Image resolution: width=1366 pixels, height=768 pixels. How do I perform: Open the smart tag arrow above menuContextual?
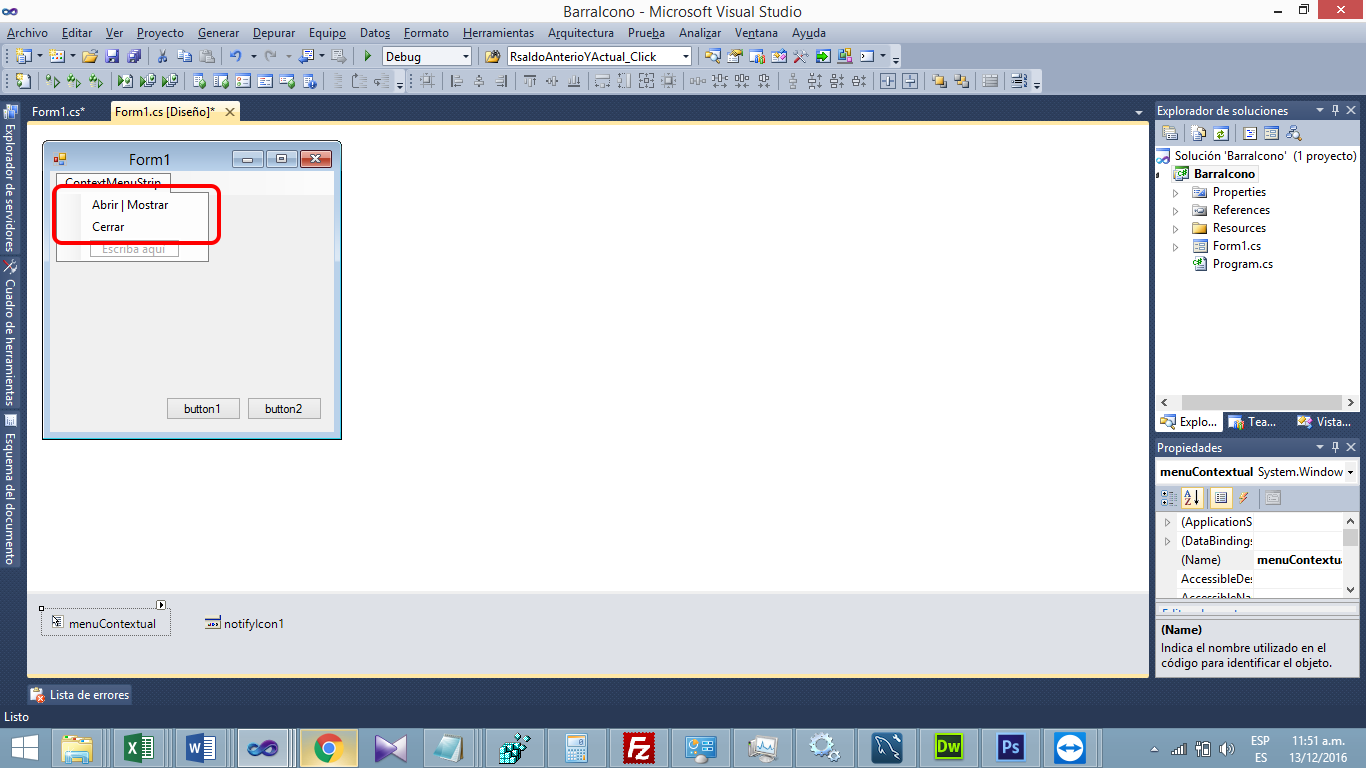(x=161, y=605)
